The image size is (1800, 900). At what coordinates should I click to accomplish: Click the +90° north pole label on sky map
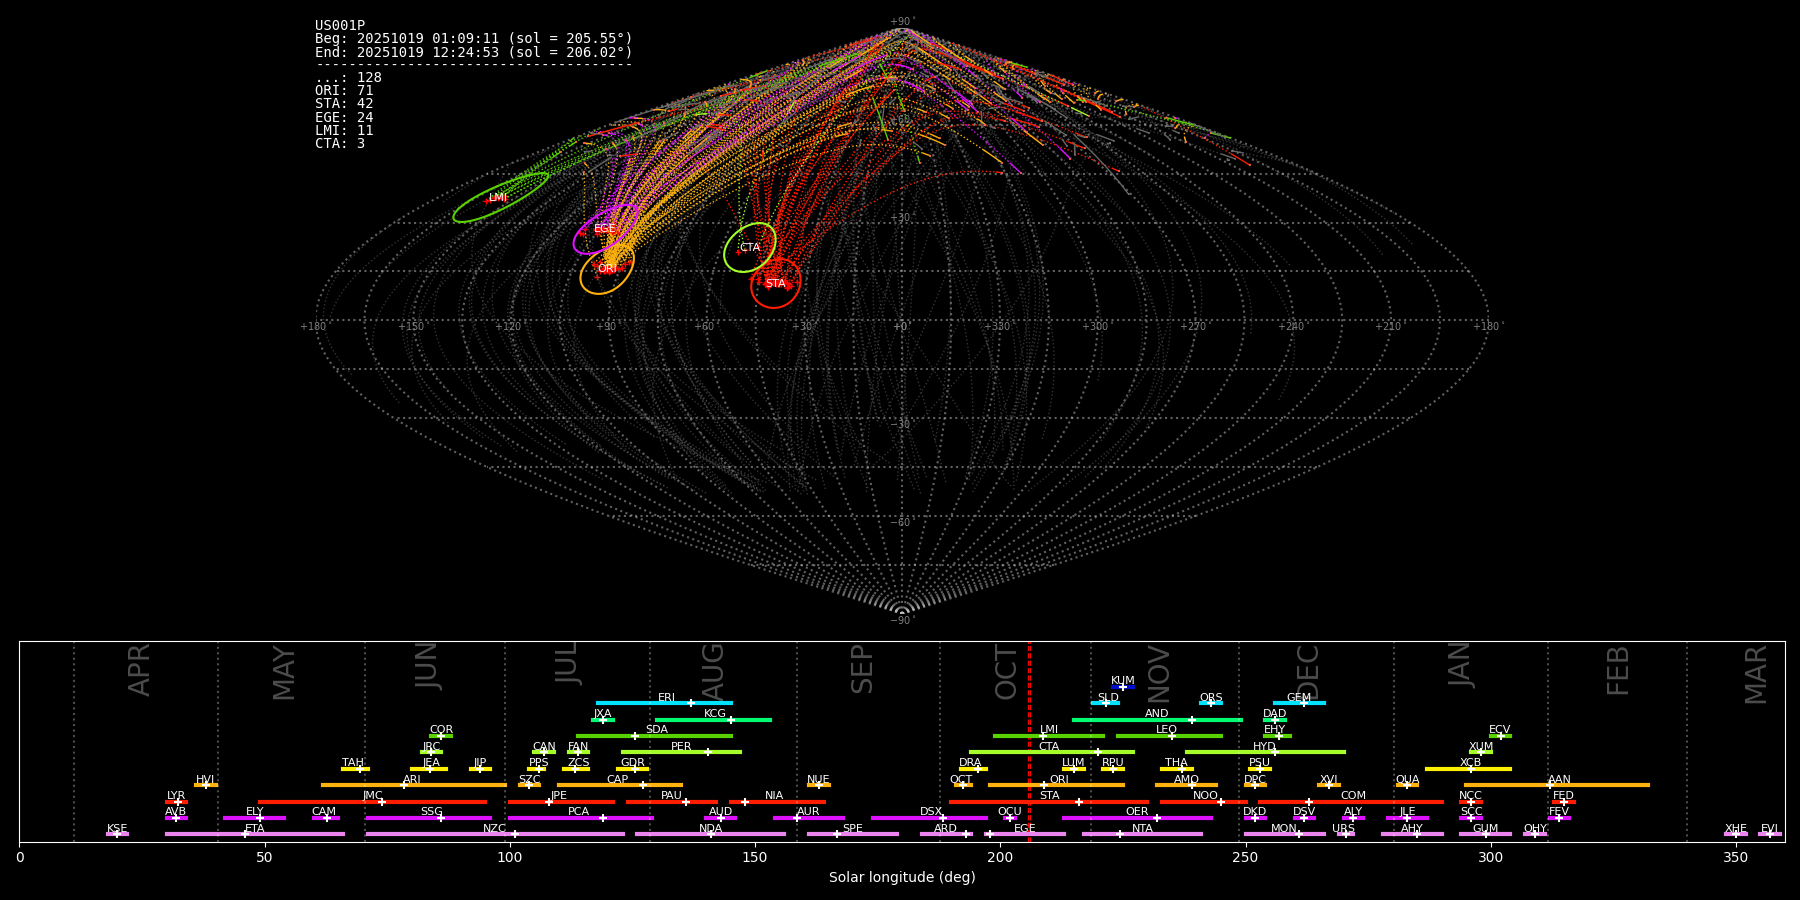(902, 21)
